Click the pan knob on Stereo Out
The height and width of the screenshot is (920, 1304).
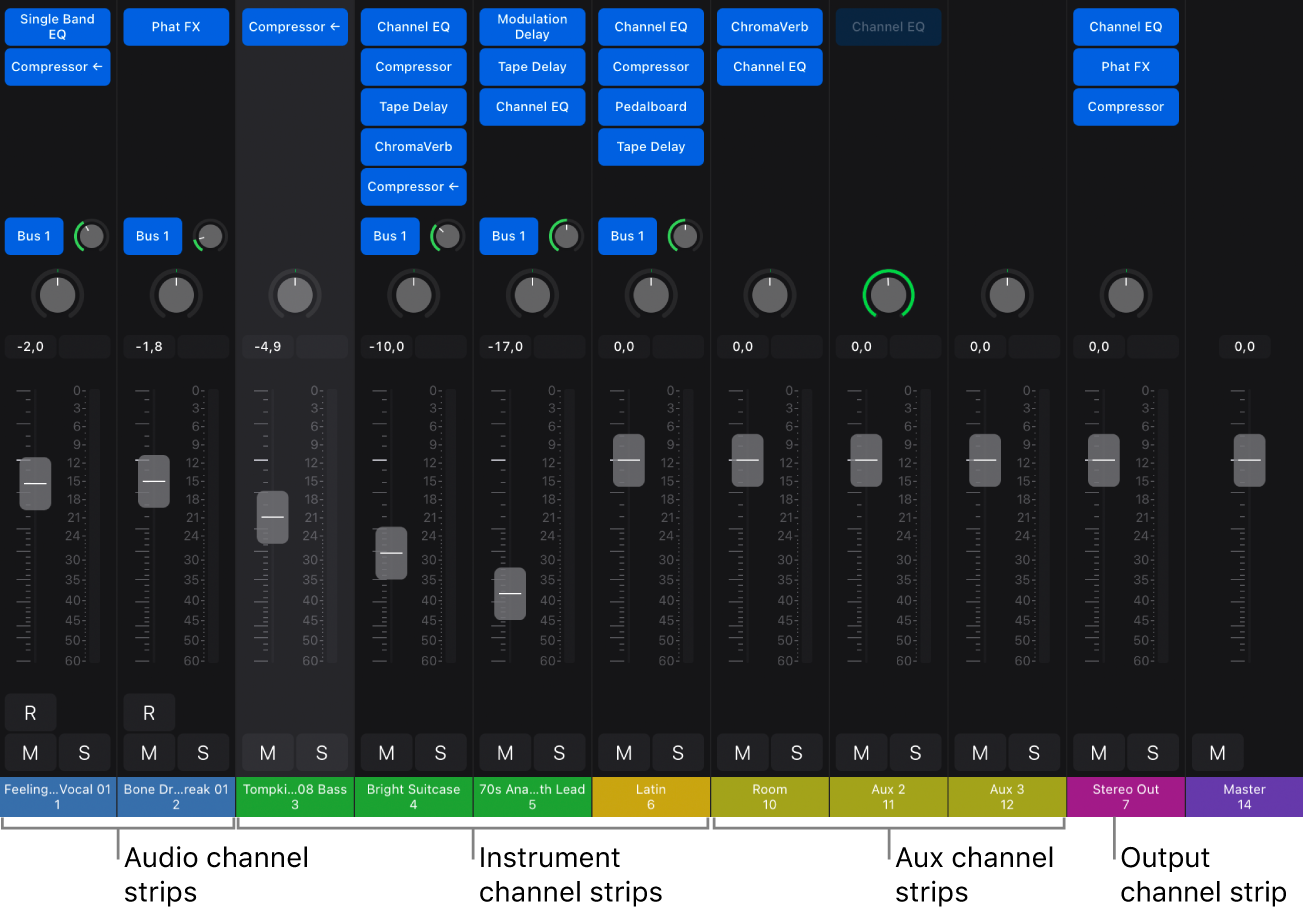click(1126, 295)
